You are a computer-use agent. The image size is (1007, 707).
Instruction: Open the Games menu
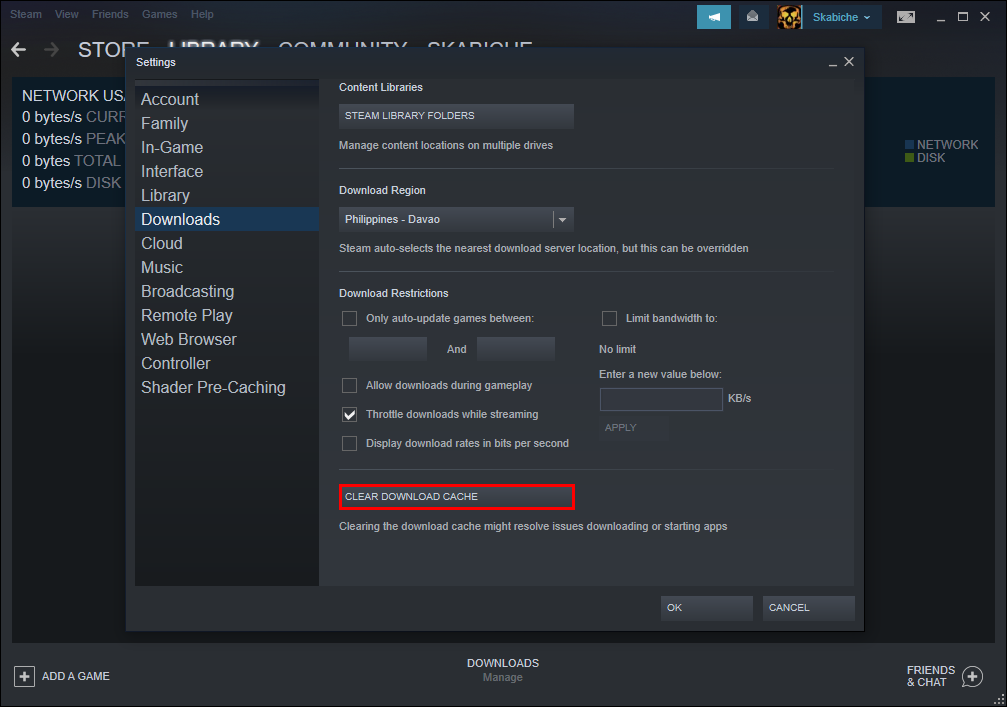pyautogui.click(x=159, y=14)
